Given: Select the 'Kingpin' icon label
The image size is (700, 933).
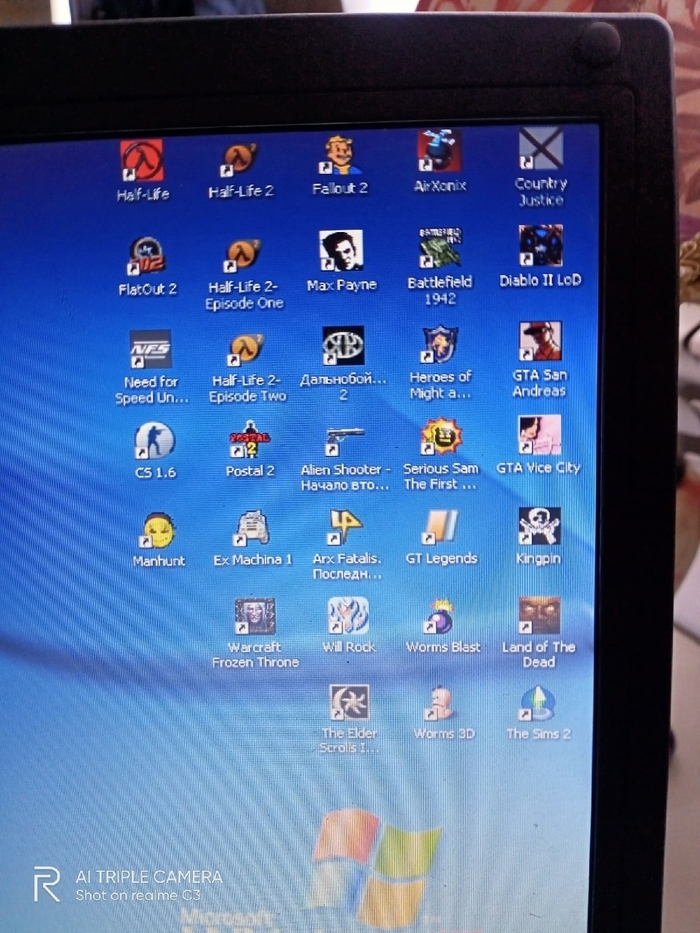Looking at the screenshot, I should coord(538,559).
